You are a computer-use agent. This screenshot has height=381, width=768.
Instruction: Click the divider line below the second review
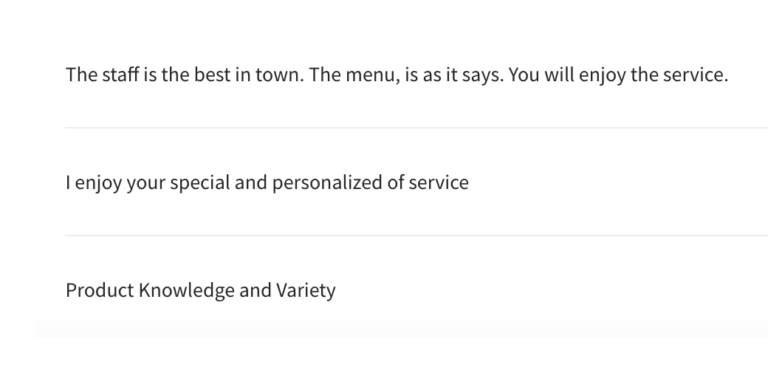(416, 235)
